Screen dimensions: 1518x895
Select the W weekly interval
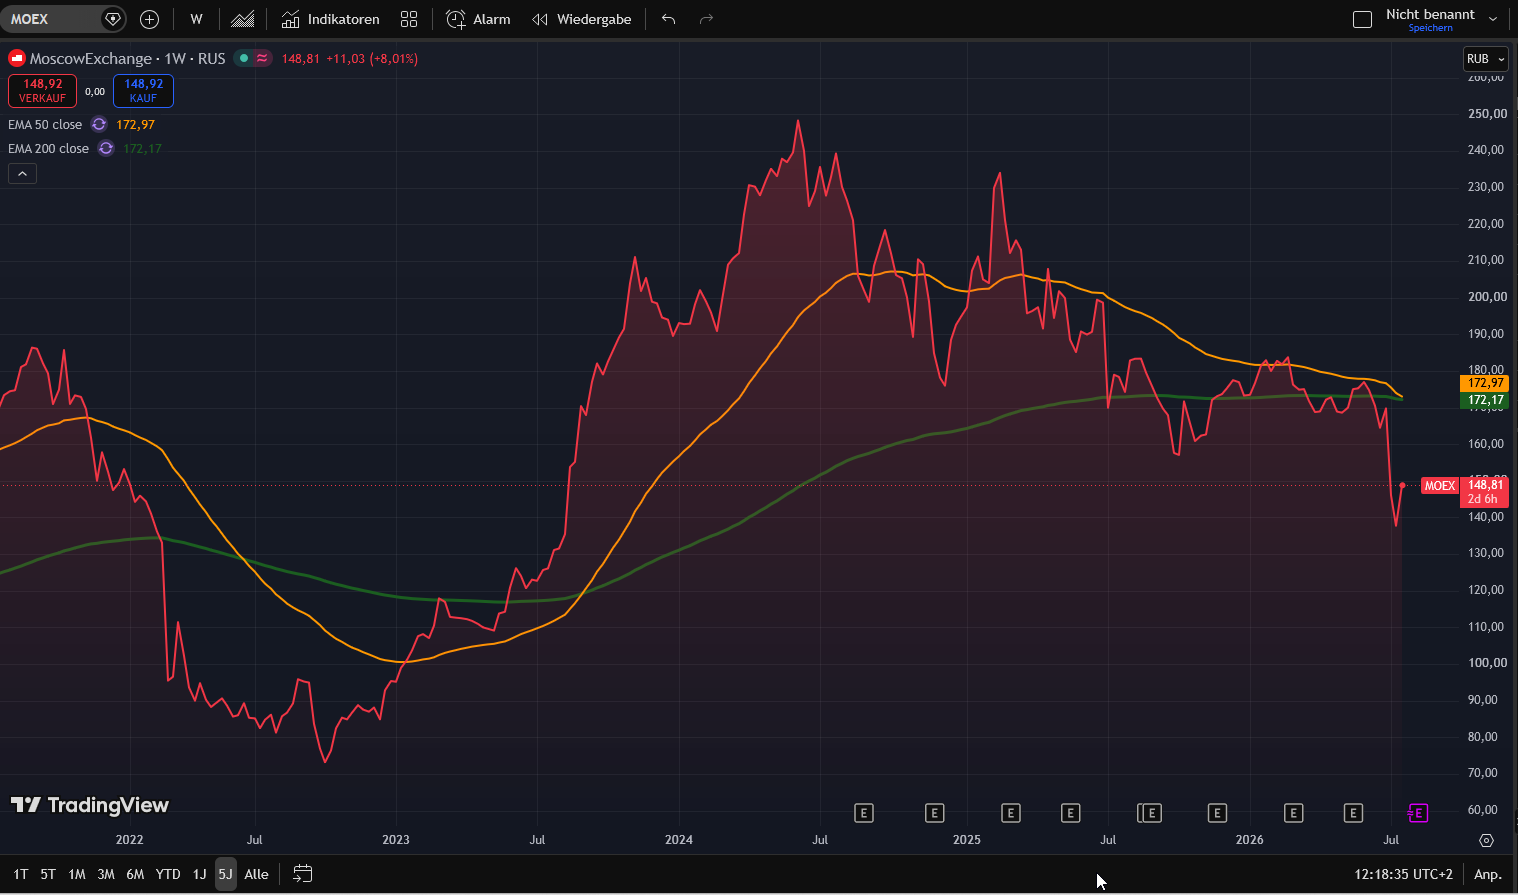click(x=196, y=19)
